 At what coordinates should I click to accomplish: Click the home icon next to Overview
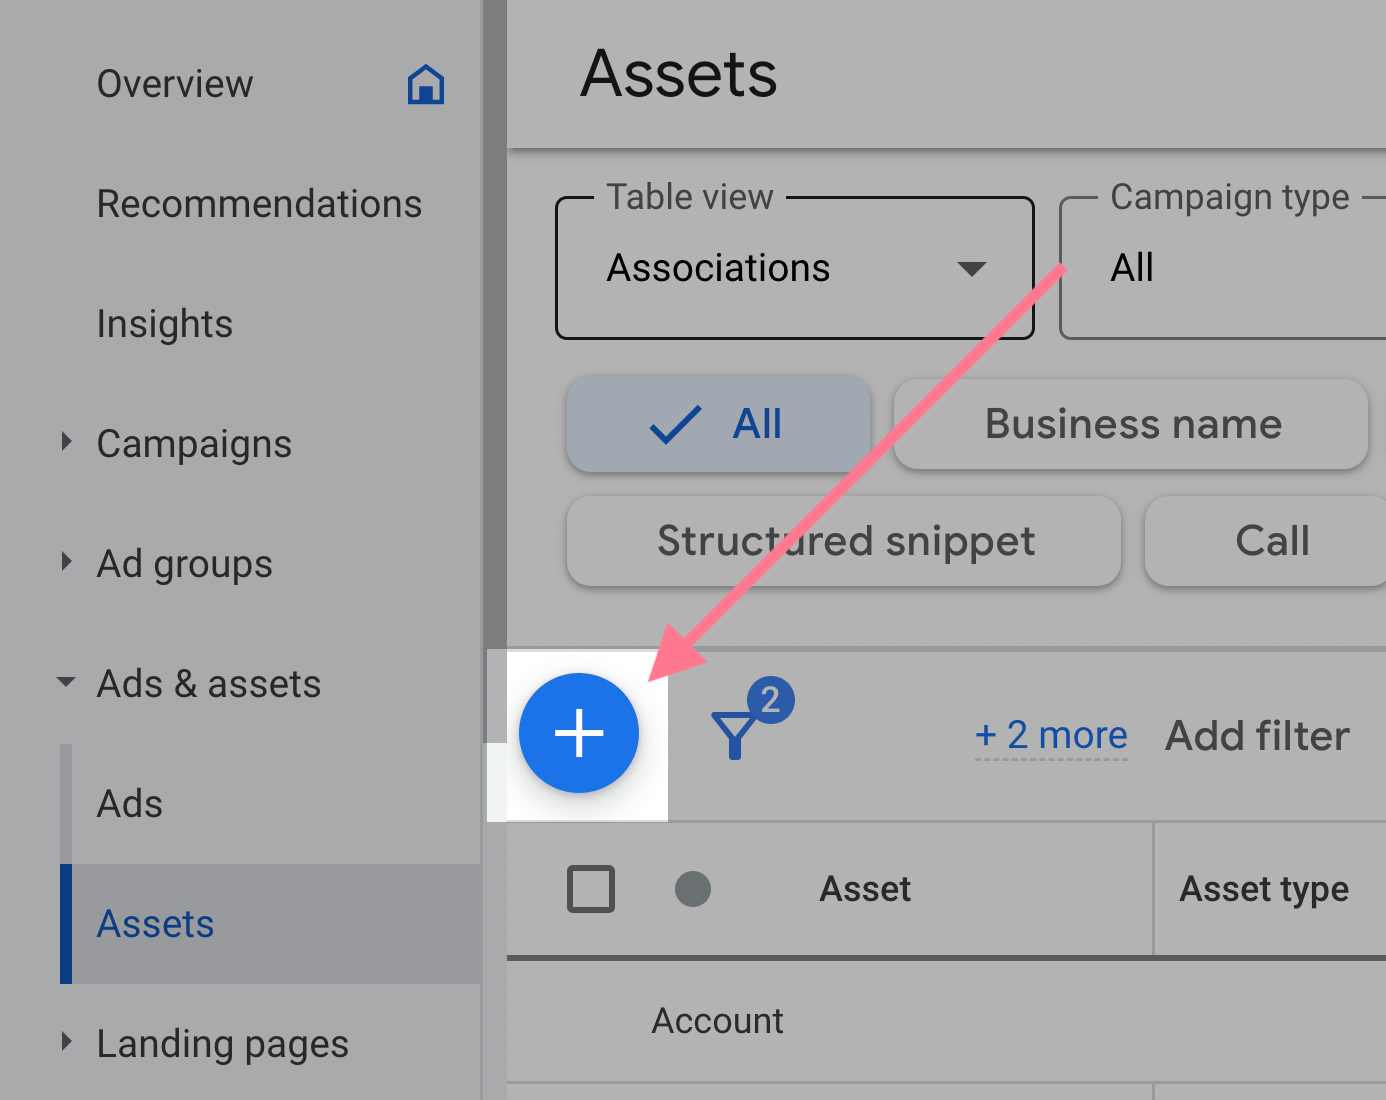point(426,85)
